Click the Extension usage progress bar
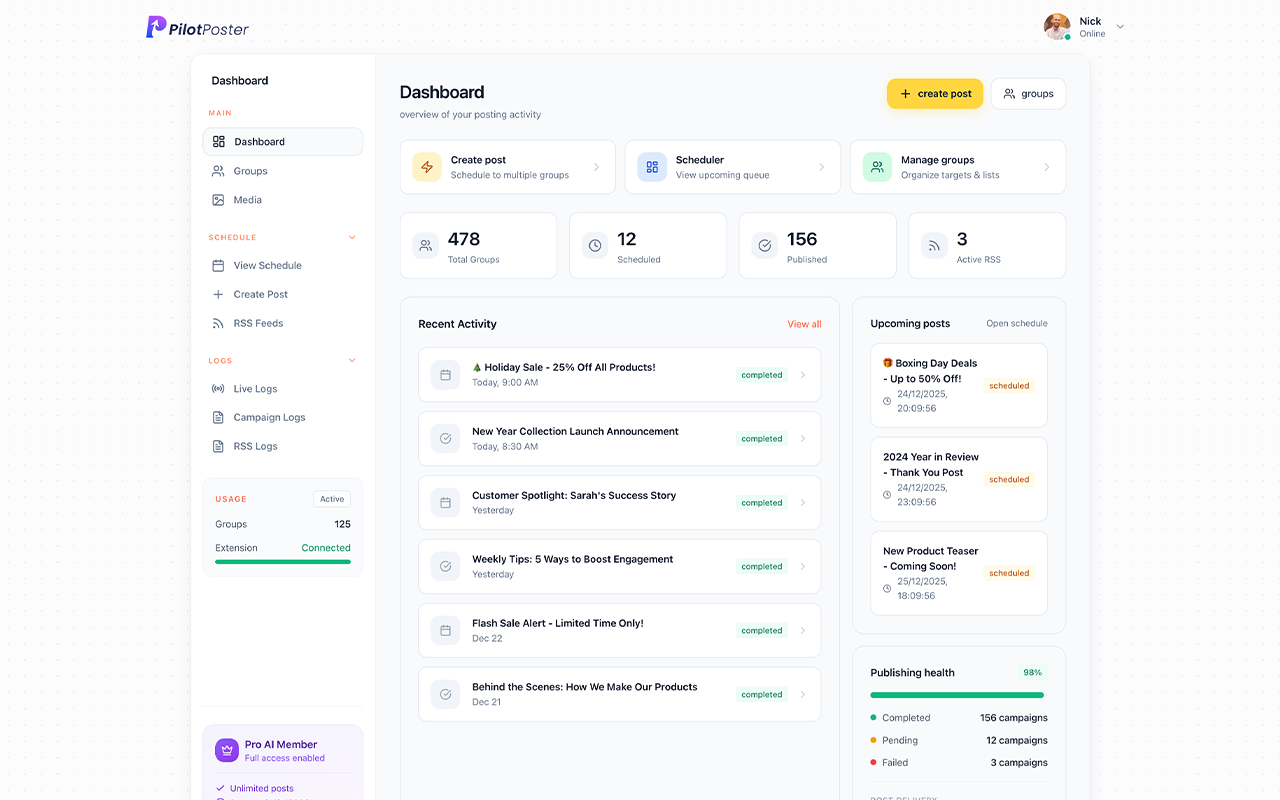Screen dimensions: 1280x800 pos(283,562)
